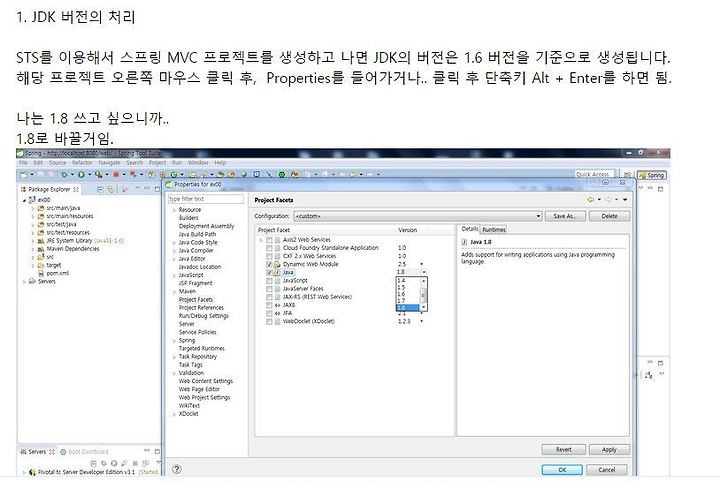This screenshot has width=720, height=482.
Task: Open the Window menu
Action: tap(198, 163)
